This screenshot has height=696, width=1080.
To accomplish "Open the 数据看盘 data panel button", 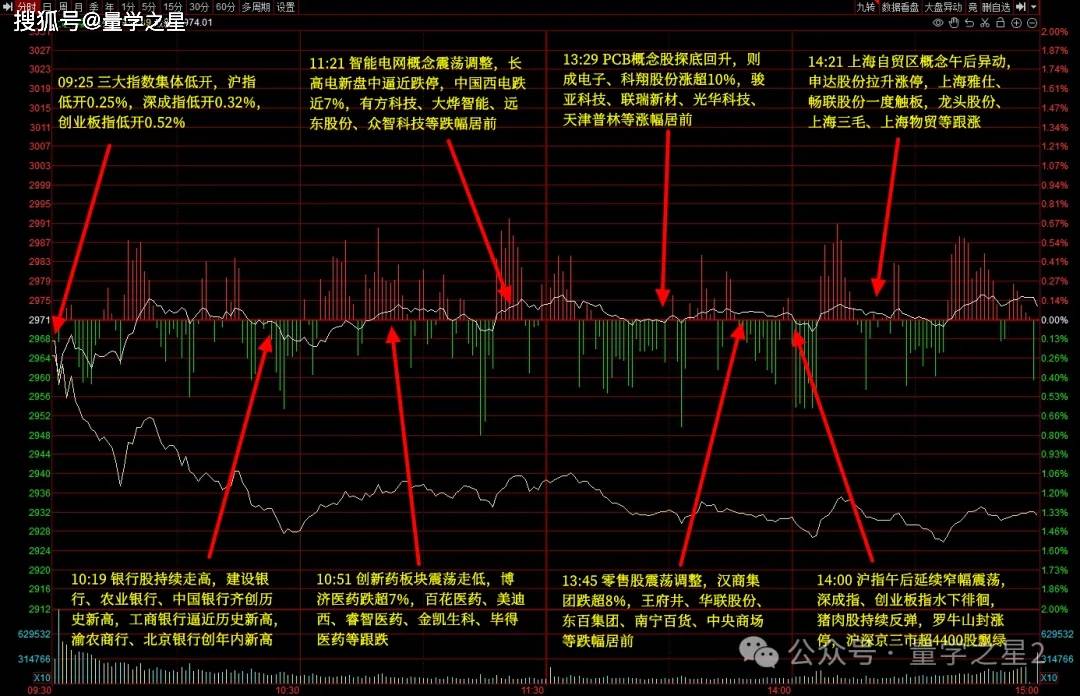I will 900,7.
